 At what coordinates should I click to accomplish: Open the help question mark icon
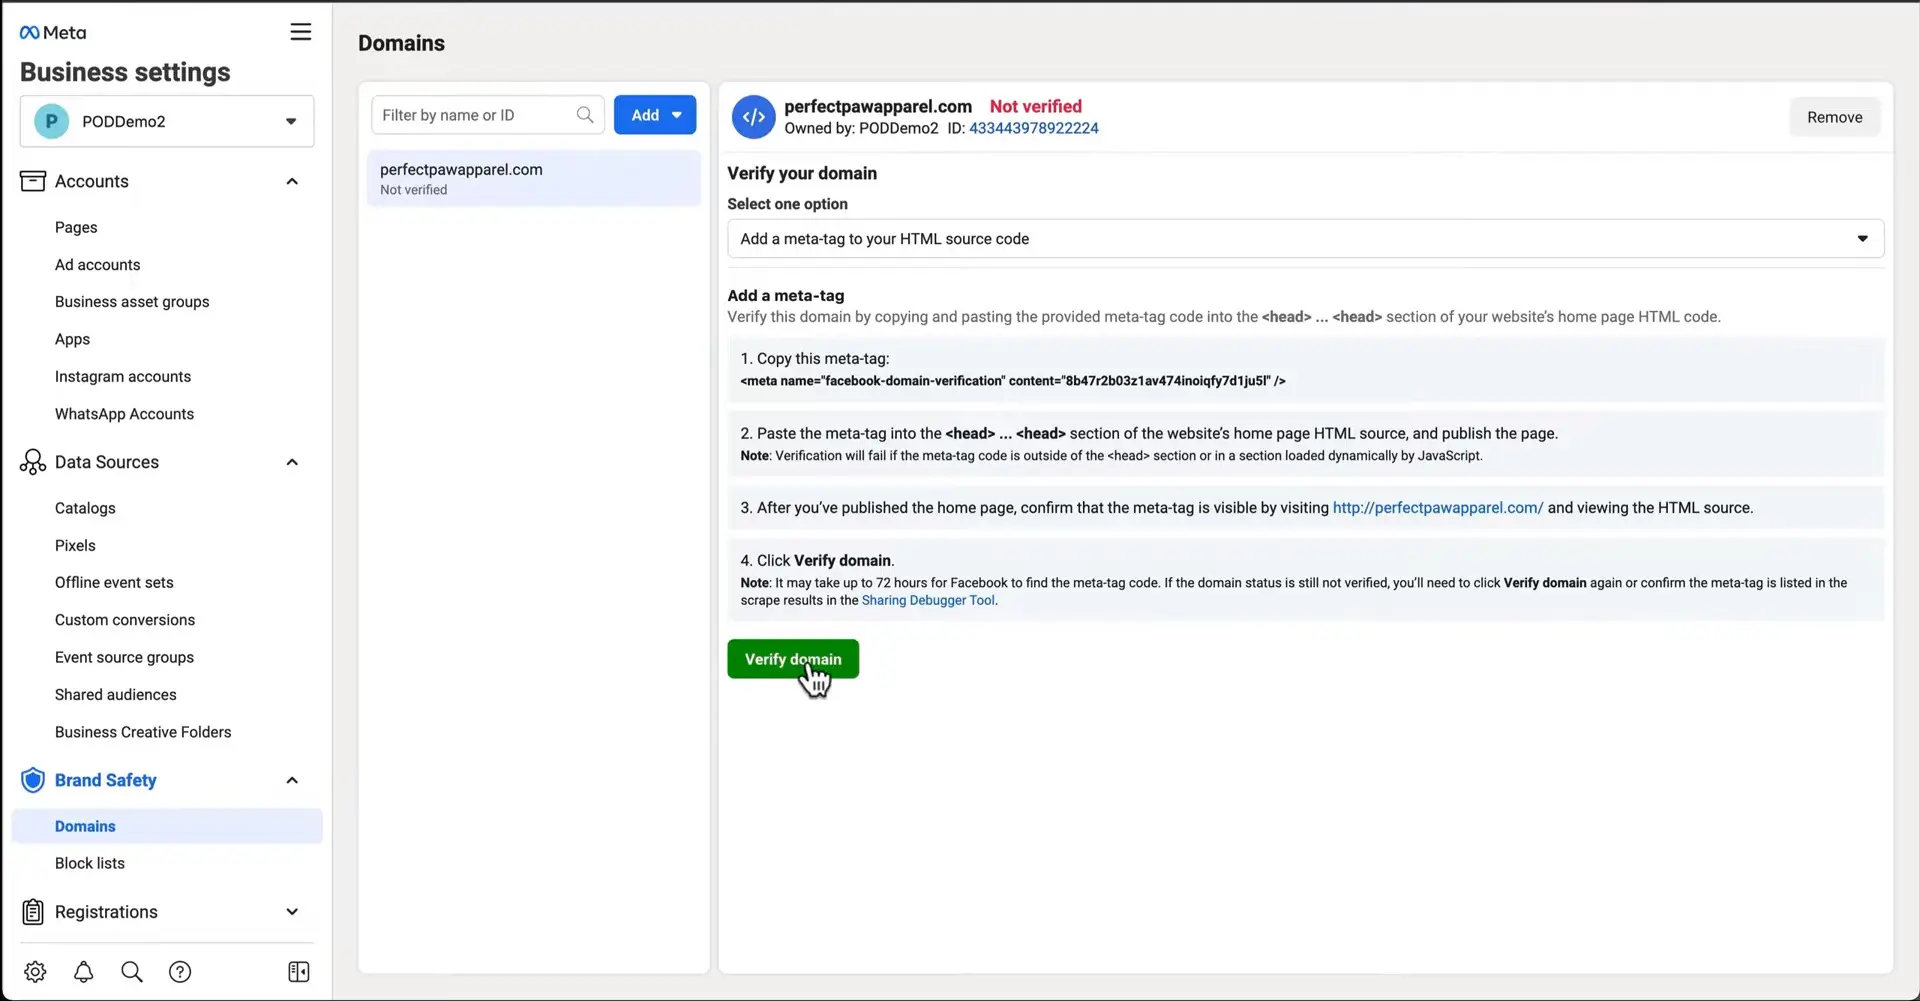[x=180, y=972]
